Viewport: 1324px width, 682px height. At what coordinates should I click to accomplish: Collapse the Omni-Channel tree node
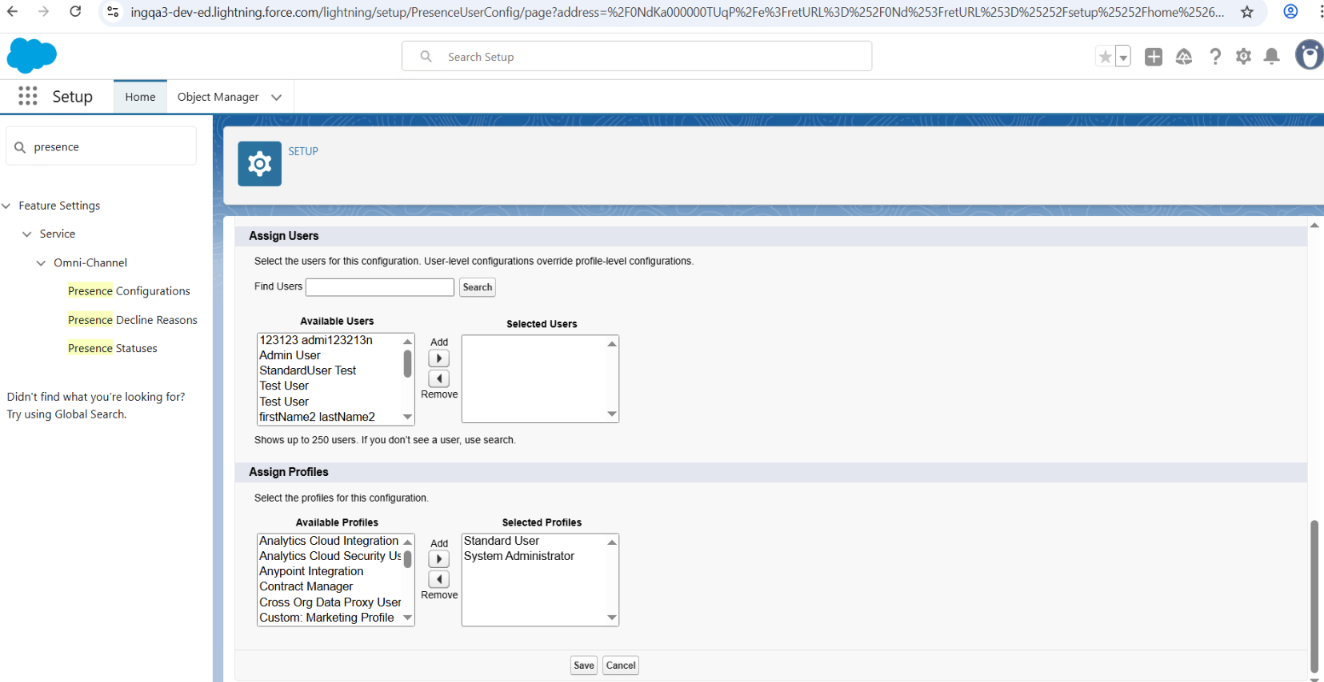pyautogui.click(x=41, y=263)
